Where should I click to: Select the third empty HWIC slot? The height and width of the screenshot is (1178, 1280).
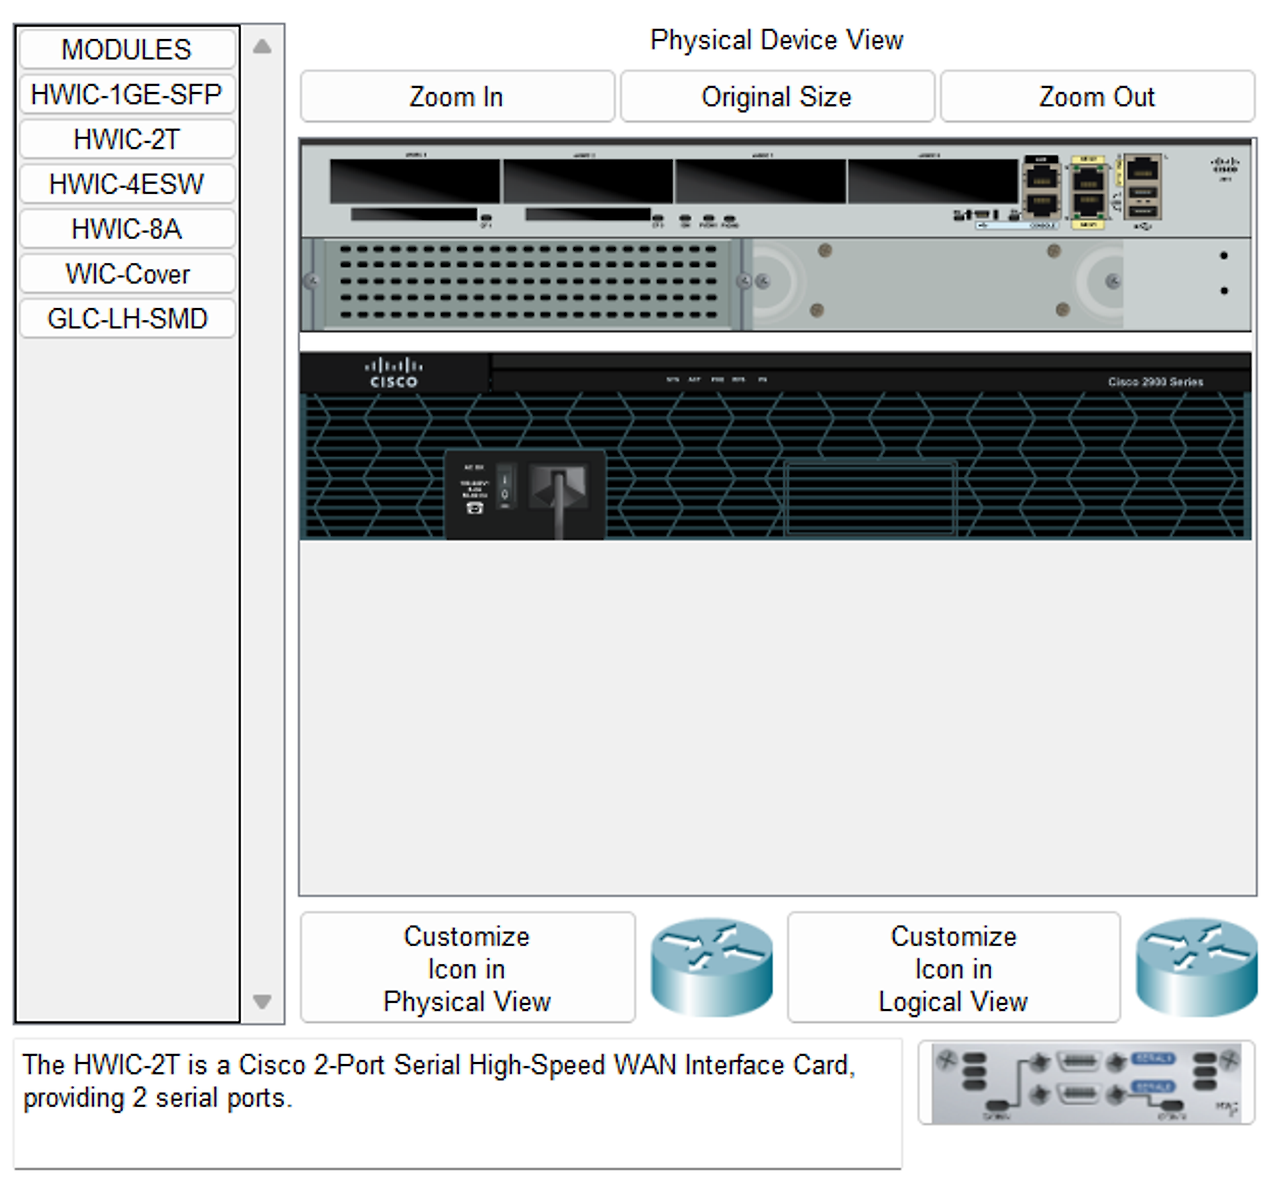pos(760,180)
